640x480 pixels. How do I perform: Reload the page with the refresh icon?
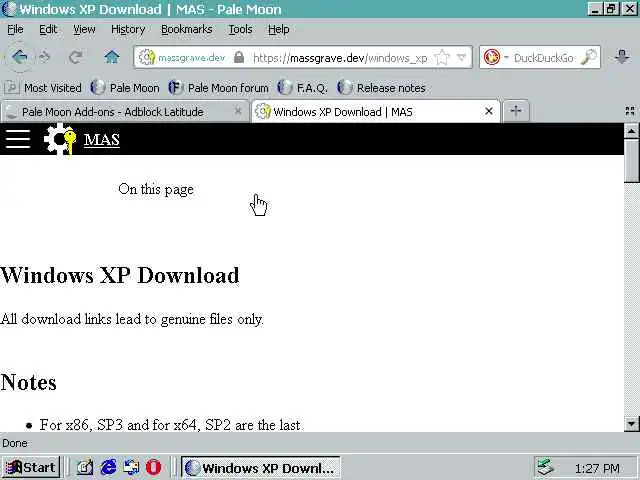point(76,57)
